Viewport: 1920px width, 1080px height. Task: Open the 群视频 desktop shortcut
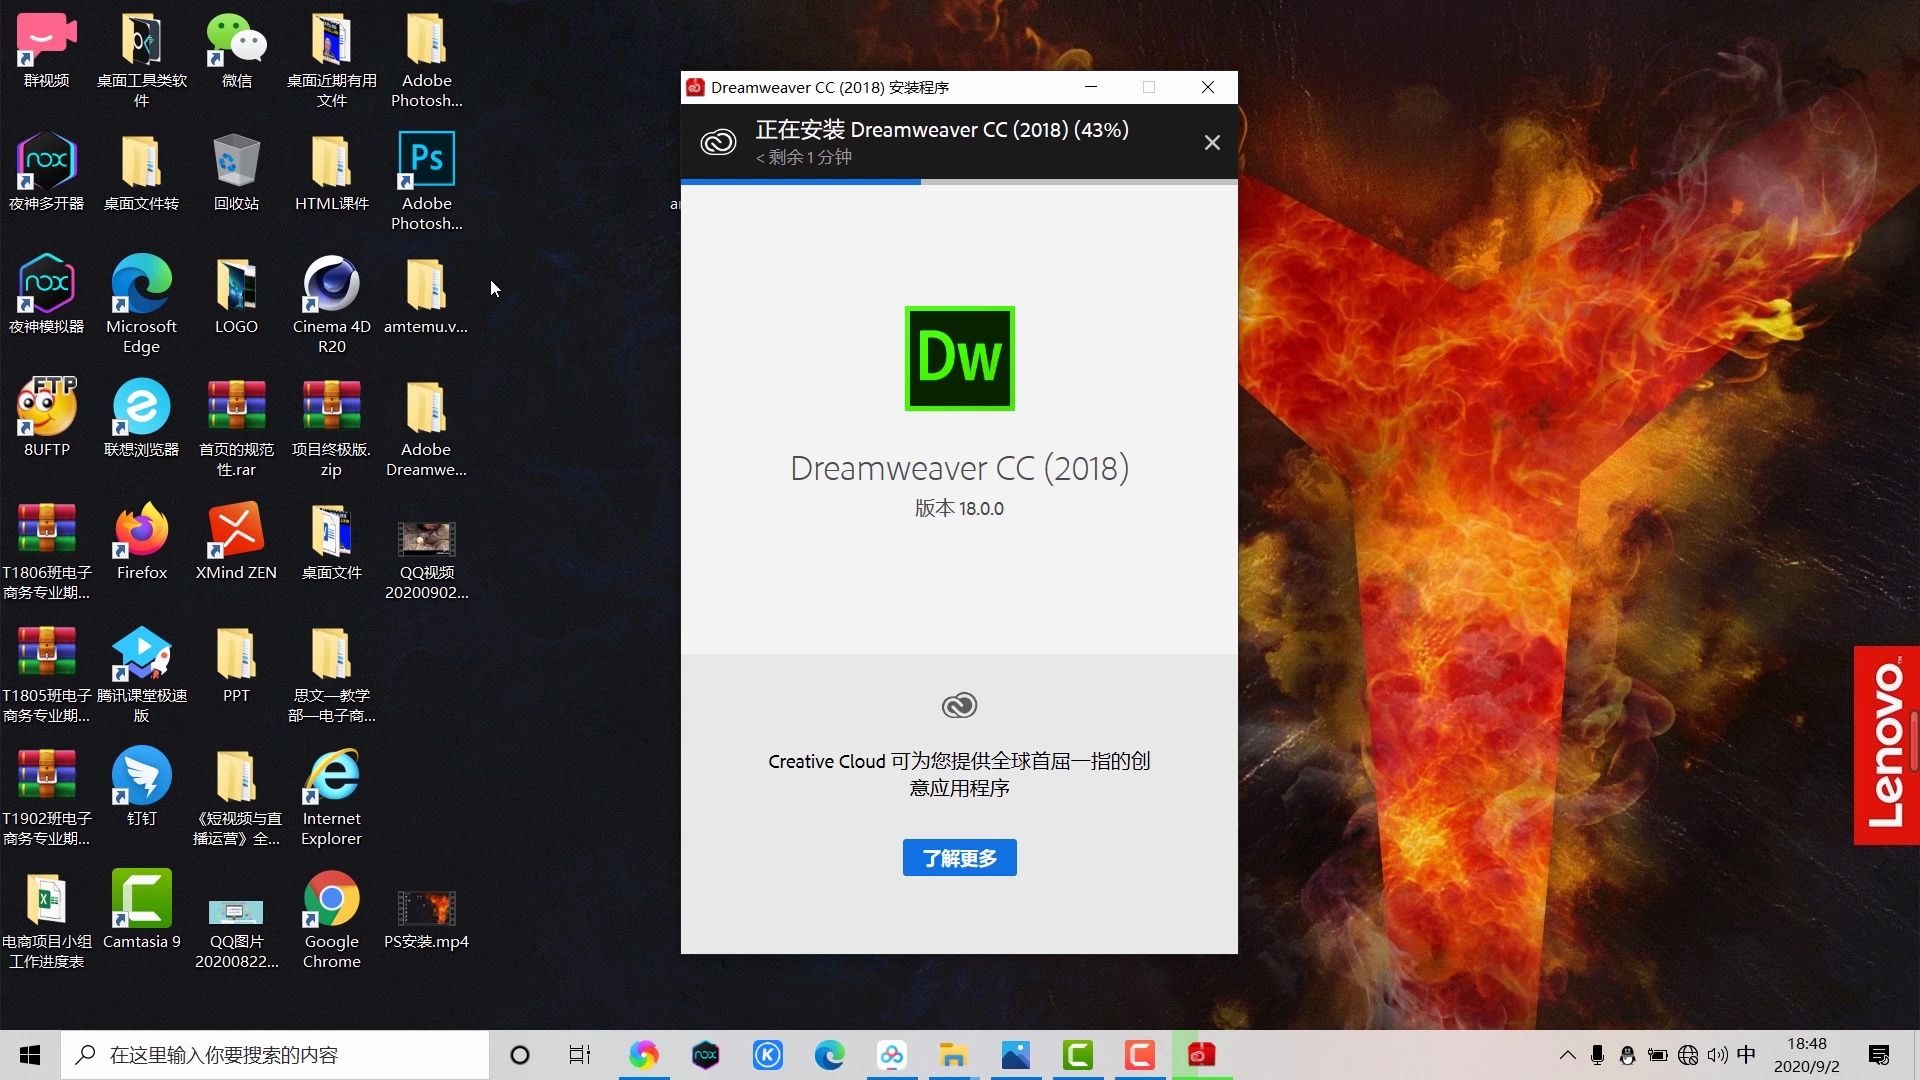click(x=46, y=50)
